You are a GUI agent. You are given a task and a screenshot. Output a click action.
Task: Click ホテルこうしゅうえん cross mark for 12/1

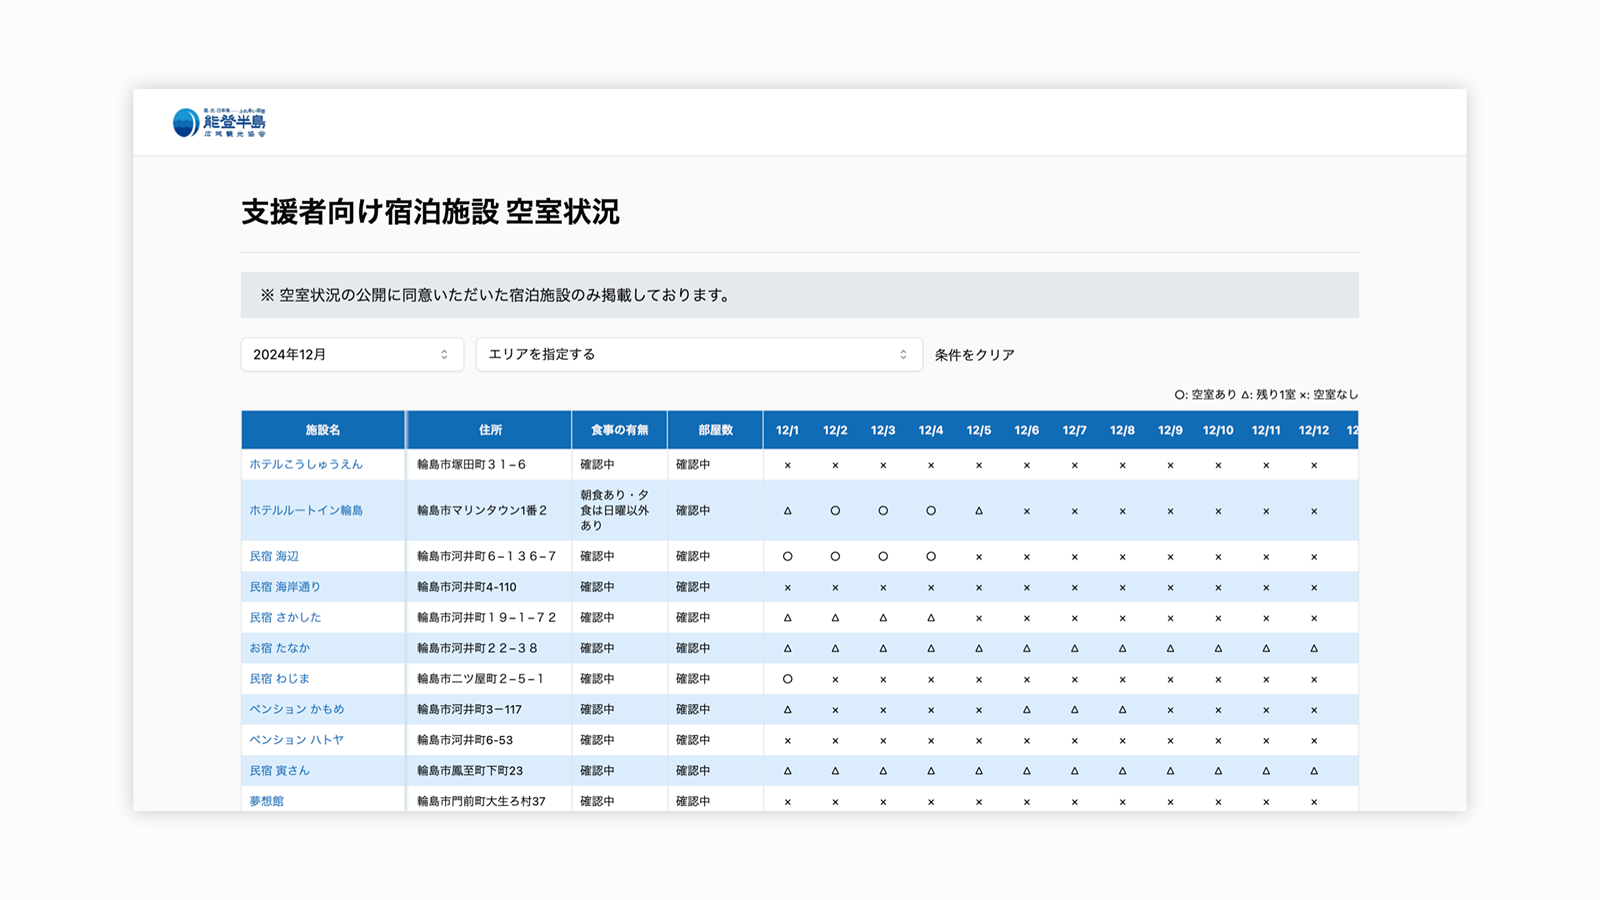788,465
